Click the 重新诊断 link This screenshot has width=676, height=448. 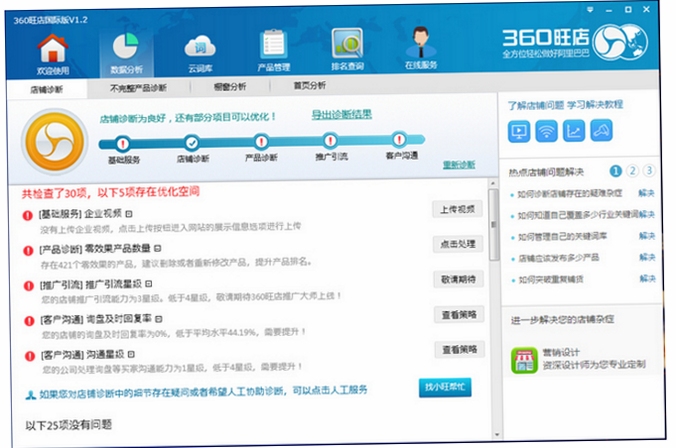(459, 165)
